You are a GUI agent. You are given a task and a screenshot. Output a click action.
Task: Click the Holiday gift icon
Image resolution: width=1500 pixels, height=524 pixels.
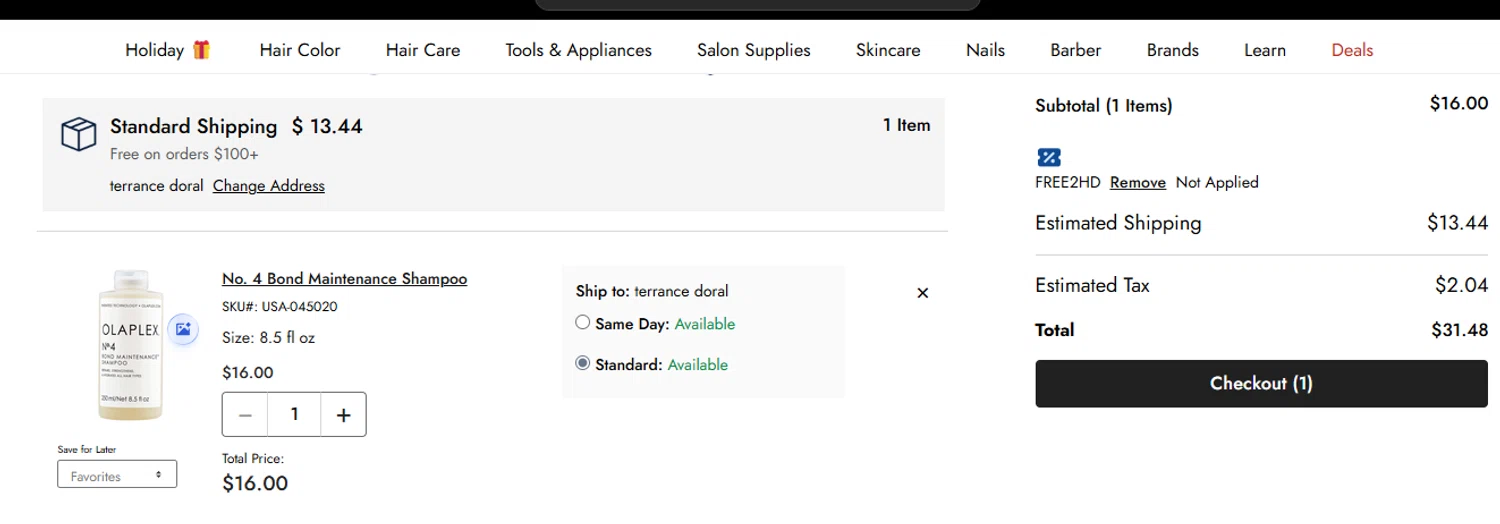pyautogui.click(x=202, y=50)
